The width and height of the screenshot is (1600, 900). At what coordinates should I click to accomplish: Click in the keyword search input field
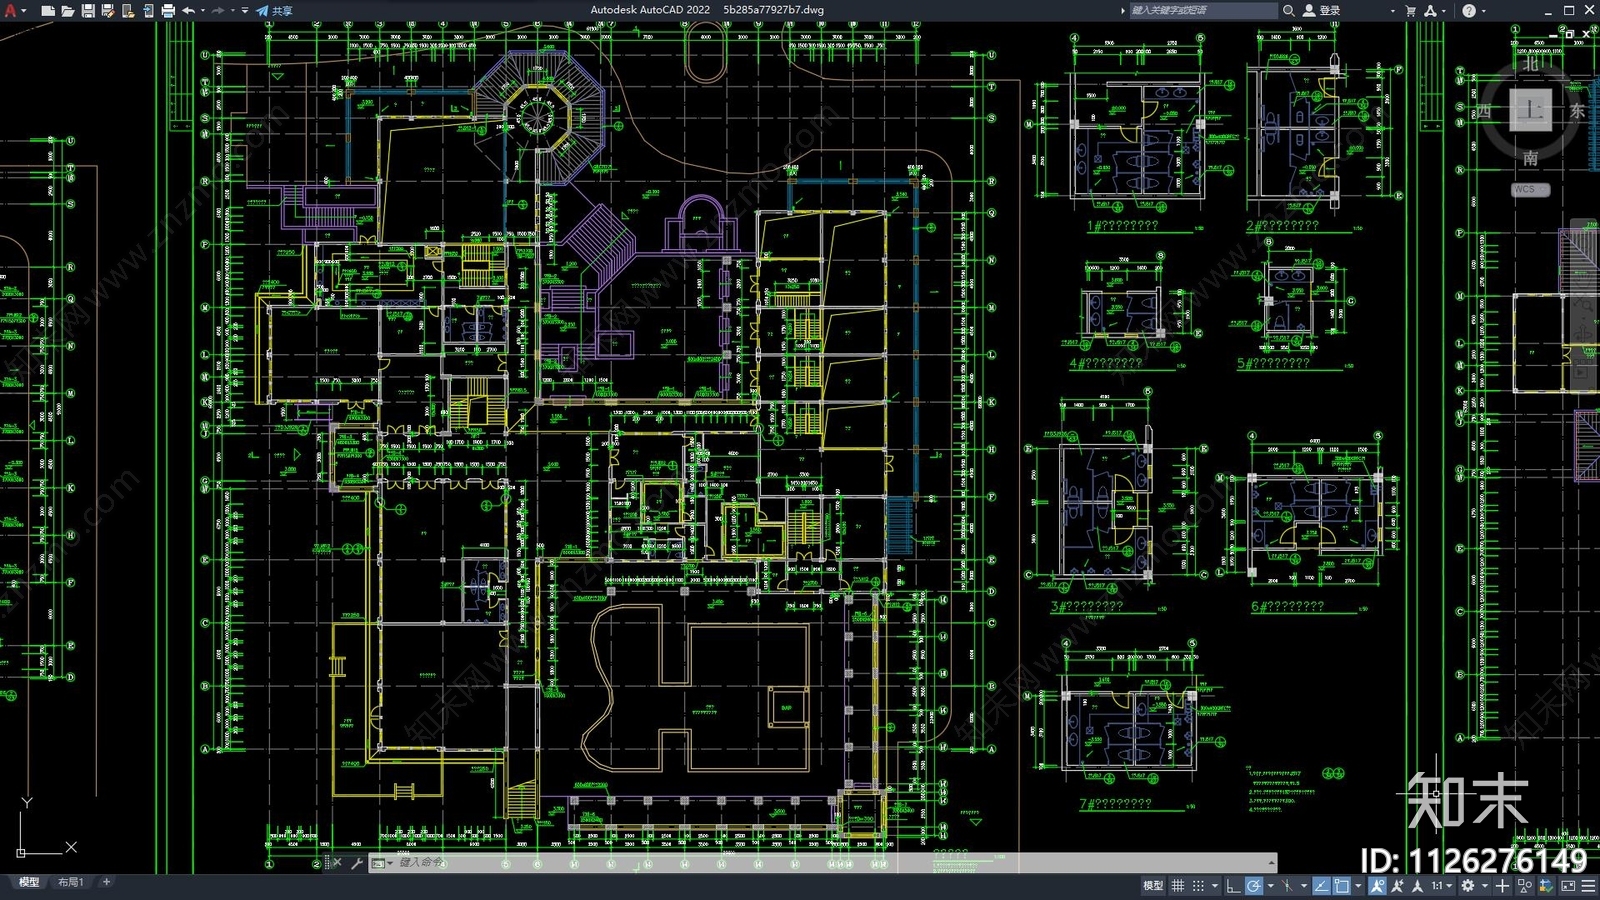pyautogui.click(x=1203, y=10)
